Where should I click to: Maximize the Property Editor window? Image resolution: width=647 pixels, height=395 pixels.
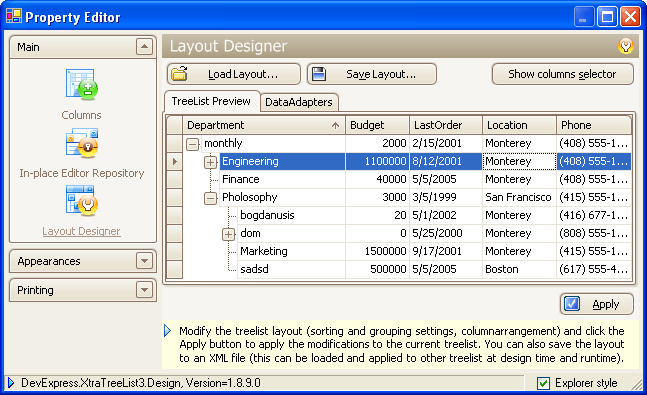tap(607, 17)
